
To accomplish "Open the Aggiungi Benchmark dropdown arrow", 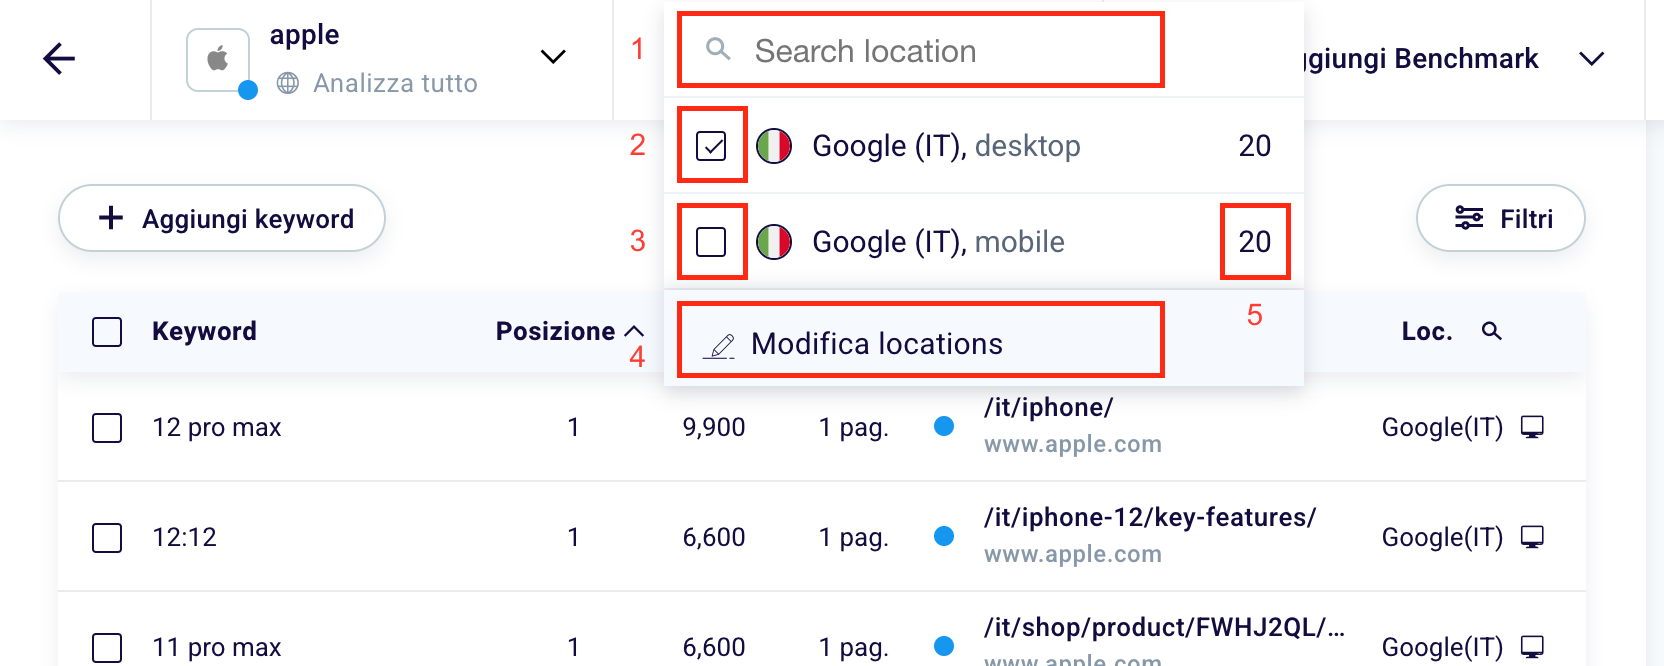I will (x=1591, y=59).
